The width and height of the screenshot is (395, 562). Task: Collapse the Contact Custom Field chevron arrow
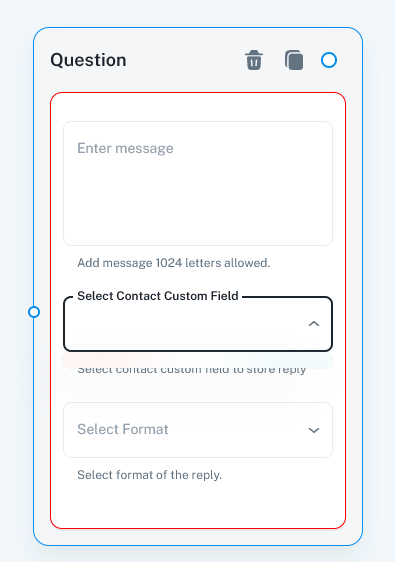click(314, 324)
